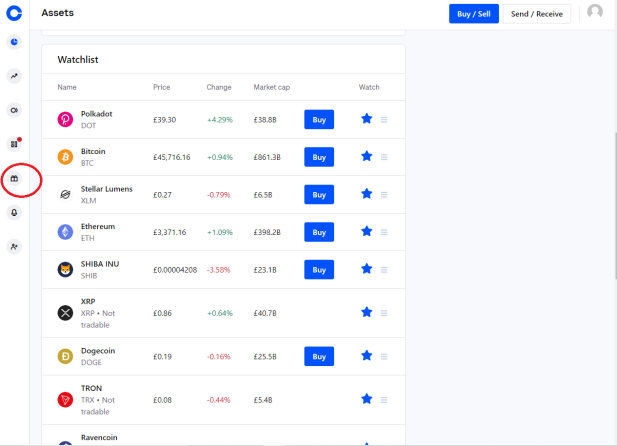Click the Buy / Sell button

pyautogui.click(x=474, y=14)
